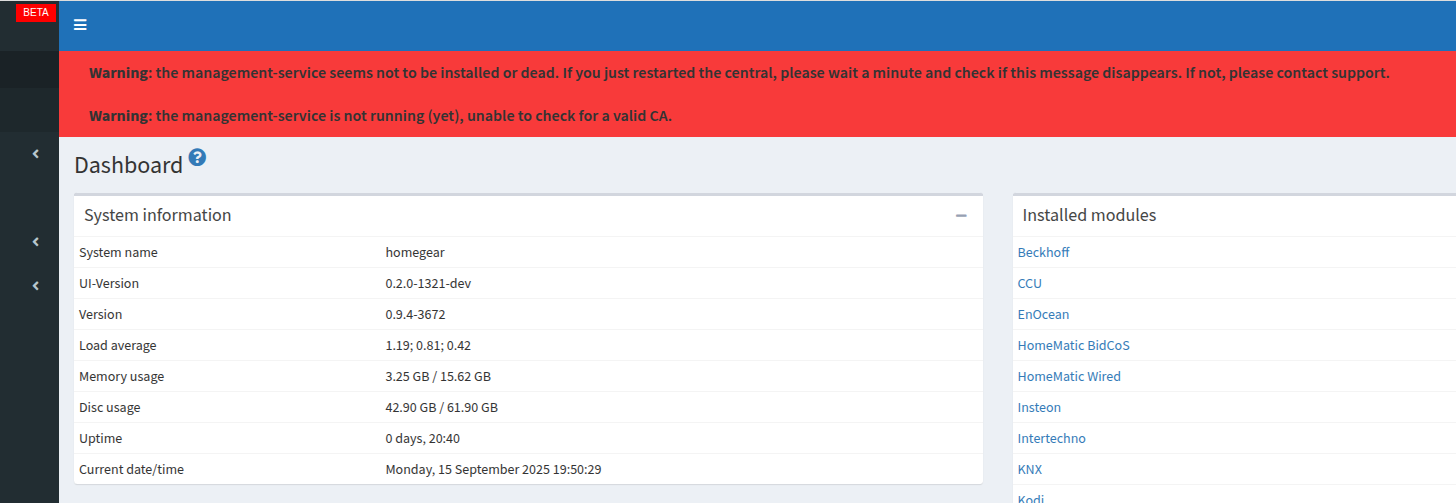Image resolution: width=1456 pixels, height=503 pixels.
Task: Collapse the System information panel
Action: (961, 215)
